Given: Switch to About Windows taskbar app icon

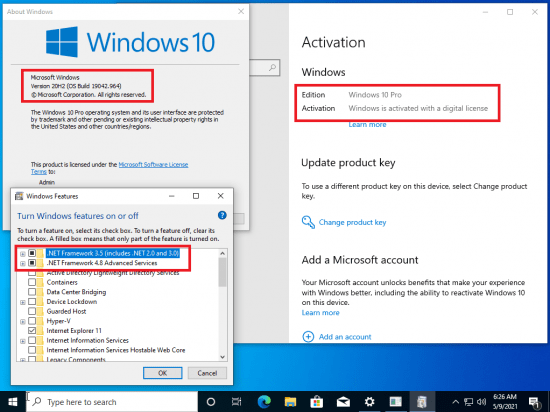Looking at the screenshot, I should pyautogui.click(x=395, y=402).
